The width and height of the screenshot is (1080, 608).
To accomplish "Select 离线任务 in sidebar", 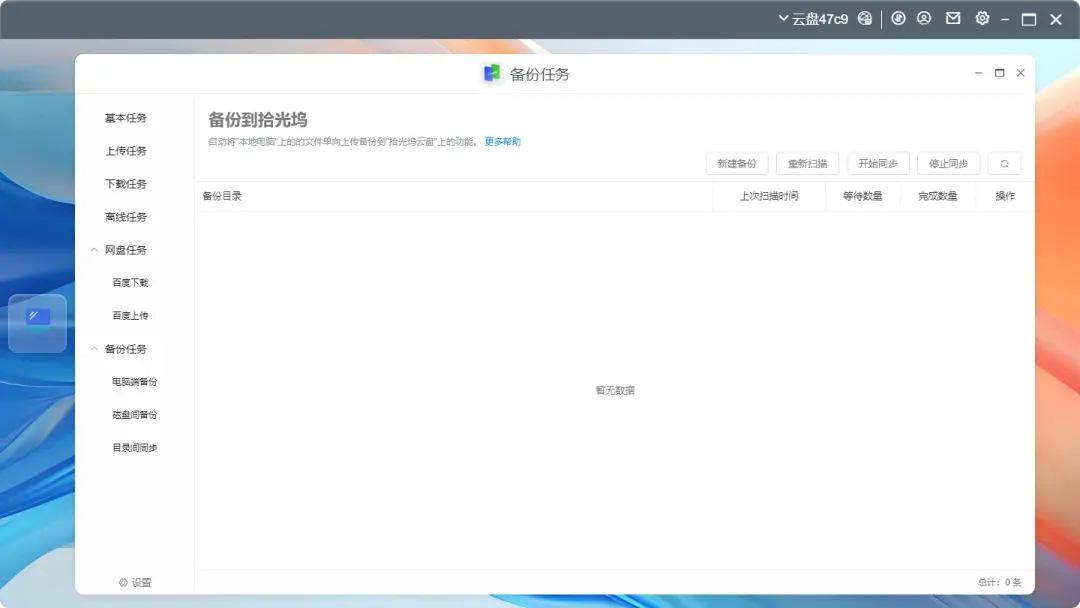I will pyautogui.click(x=125, y=217).
